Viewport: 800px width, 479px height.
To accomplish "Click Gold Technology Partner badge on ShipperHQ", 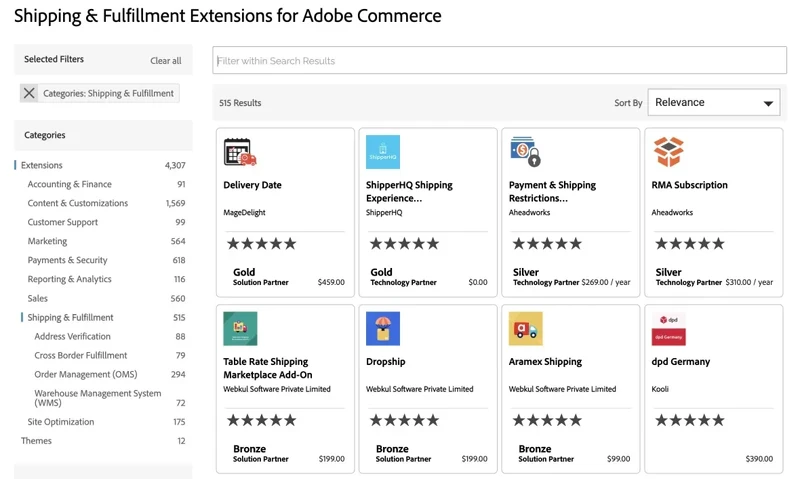I will pyautogui.click(x=404, y=276).
